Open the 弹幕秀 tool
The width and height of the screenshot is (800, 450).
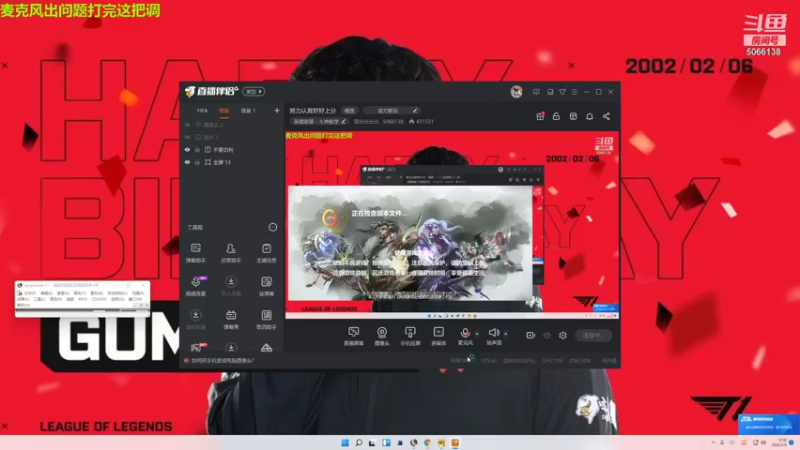(231, 320)
